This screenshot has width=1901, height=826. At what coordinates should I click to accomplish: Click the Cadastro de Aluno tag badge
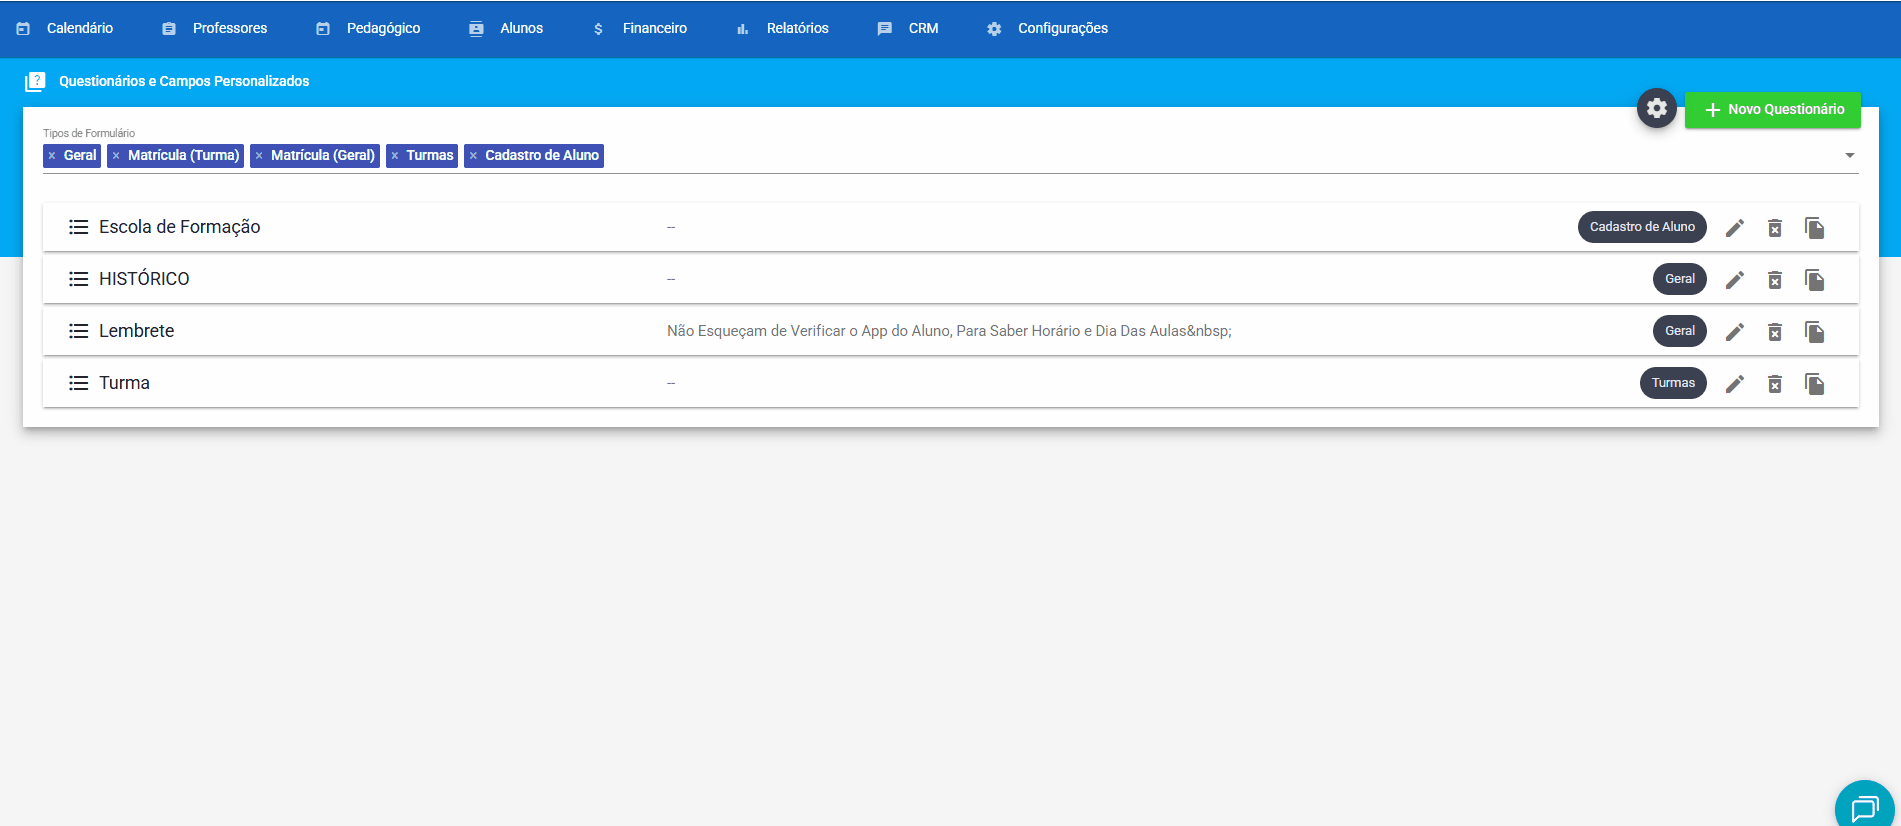(1641, 227)
